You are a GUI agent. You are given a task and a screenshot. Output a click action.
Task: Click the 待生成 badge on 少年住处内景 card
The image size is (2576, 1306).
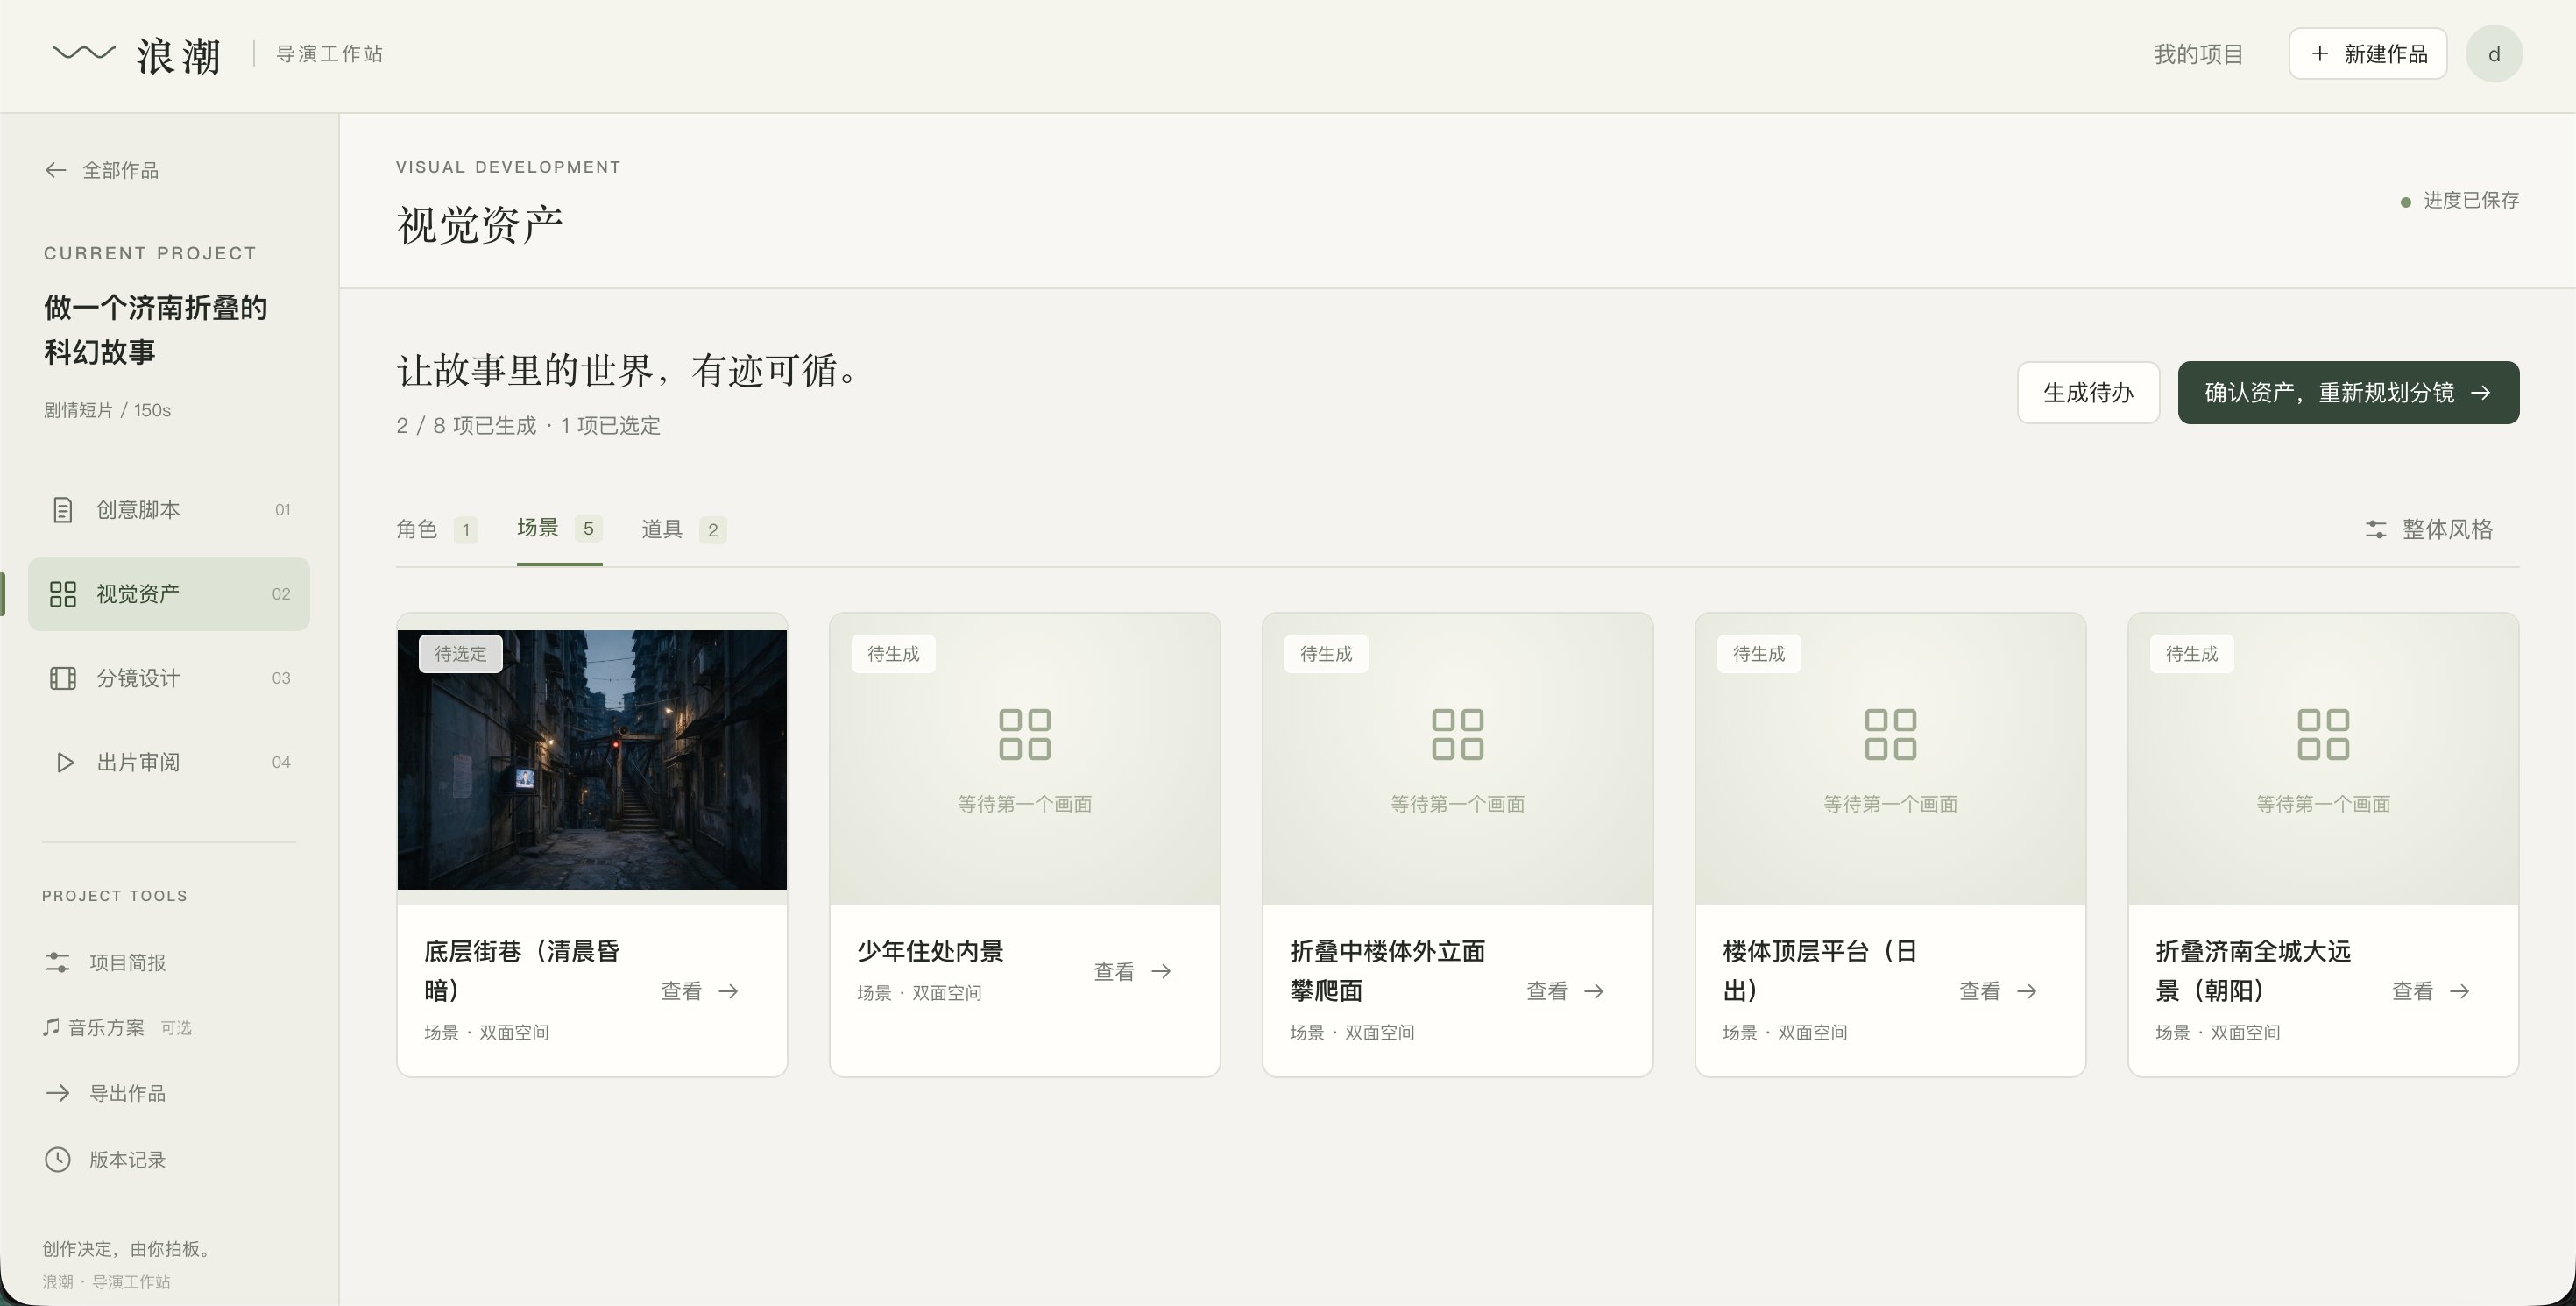(893, 654)
